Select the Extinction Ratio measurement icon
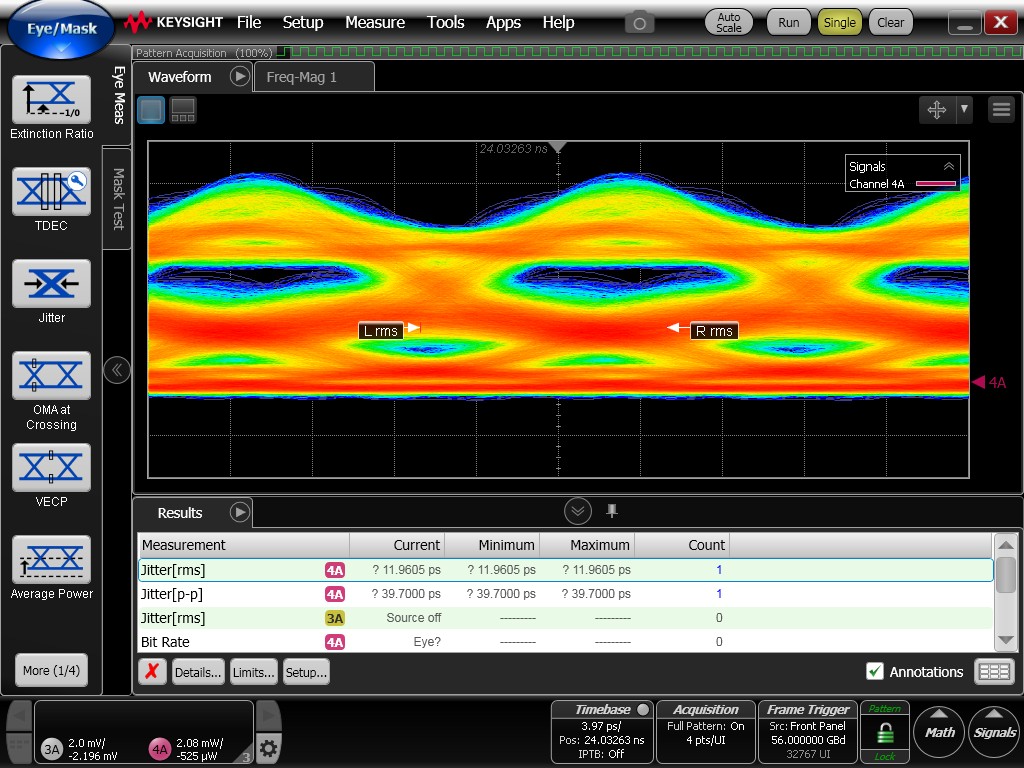The image size is (1024, 768). click(x=51, y=100)
